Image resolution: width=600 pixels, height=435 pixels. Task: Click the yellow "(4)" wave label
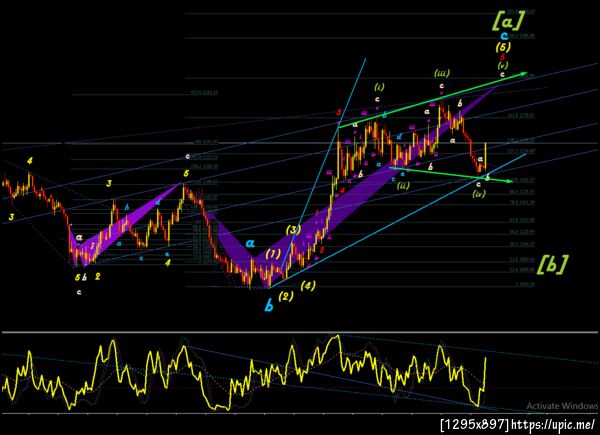tap(308, 286)
